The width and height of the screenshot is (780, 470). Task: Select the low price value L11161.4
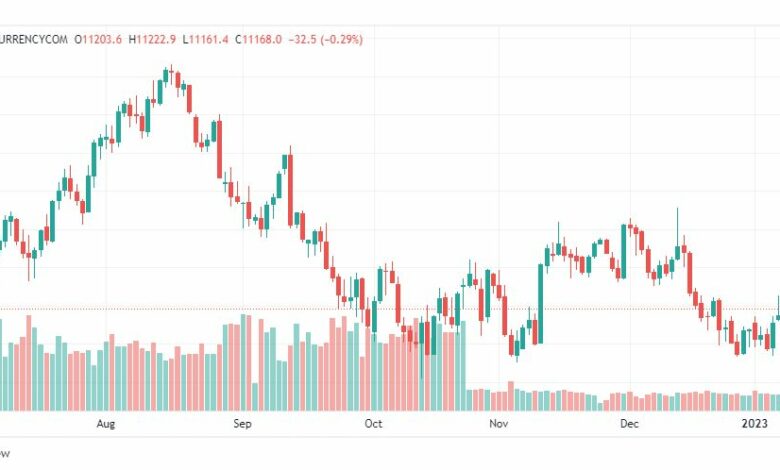click(205, 39)
